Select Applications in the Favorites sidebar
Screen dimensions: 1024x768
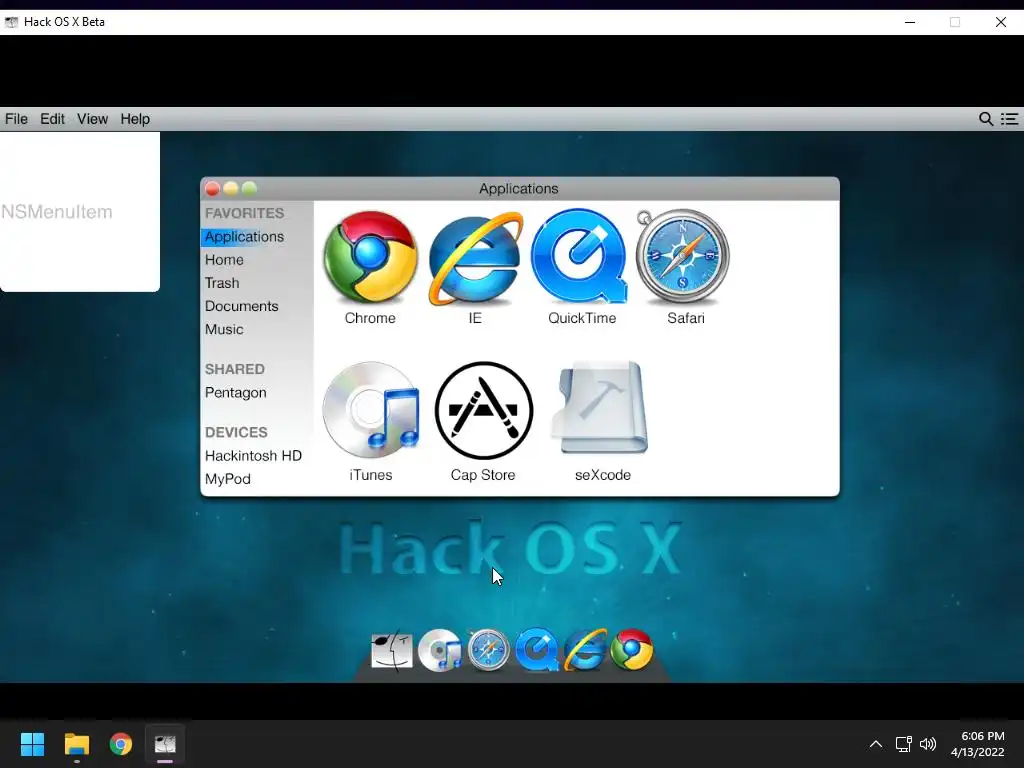244,236
